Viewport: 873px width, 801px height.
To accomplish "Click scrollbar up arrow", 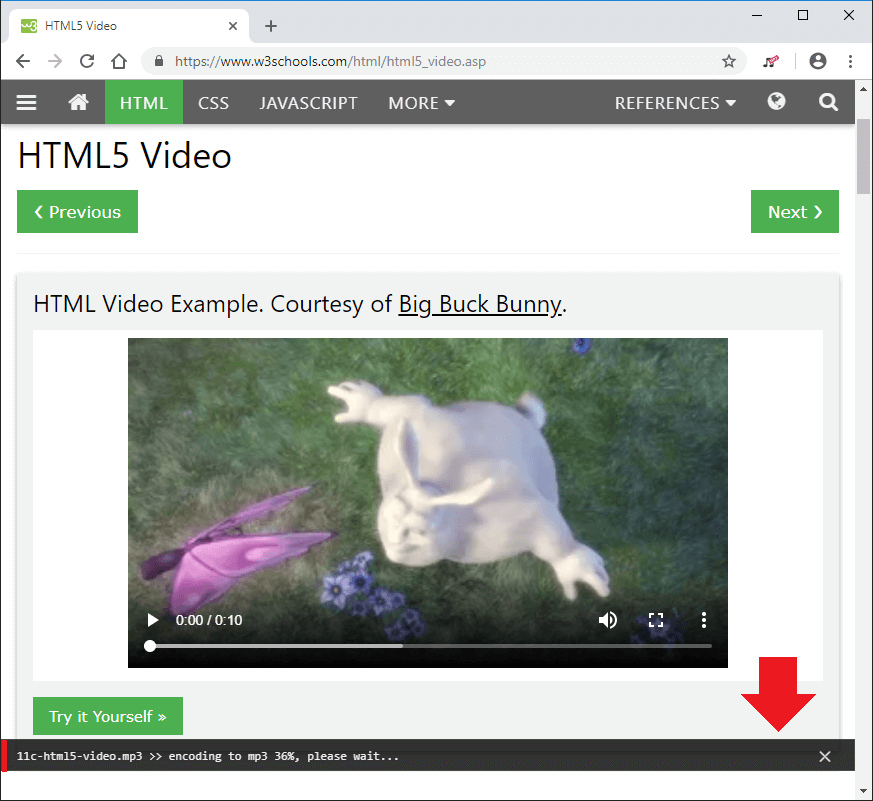I will point(864,89).
